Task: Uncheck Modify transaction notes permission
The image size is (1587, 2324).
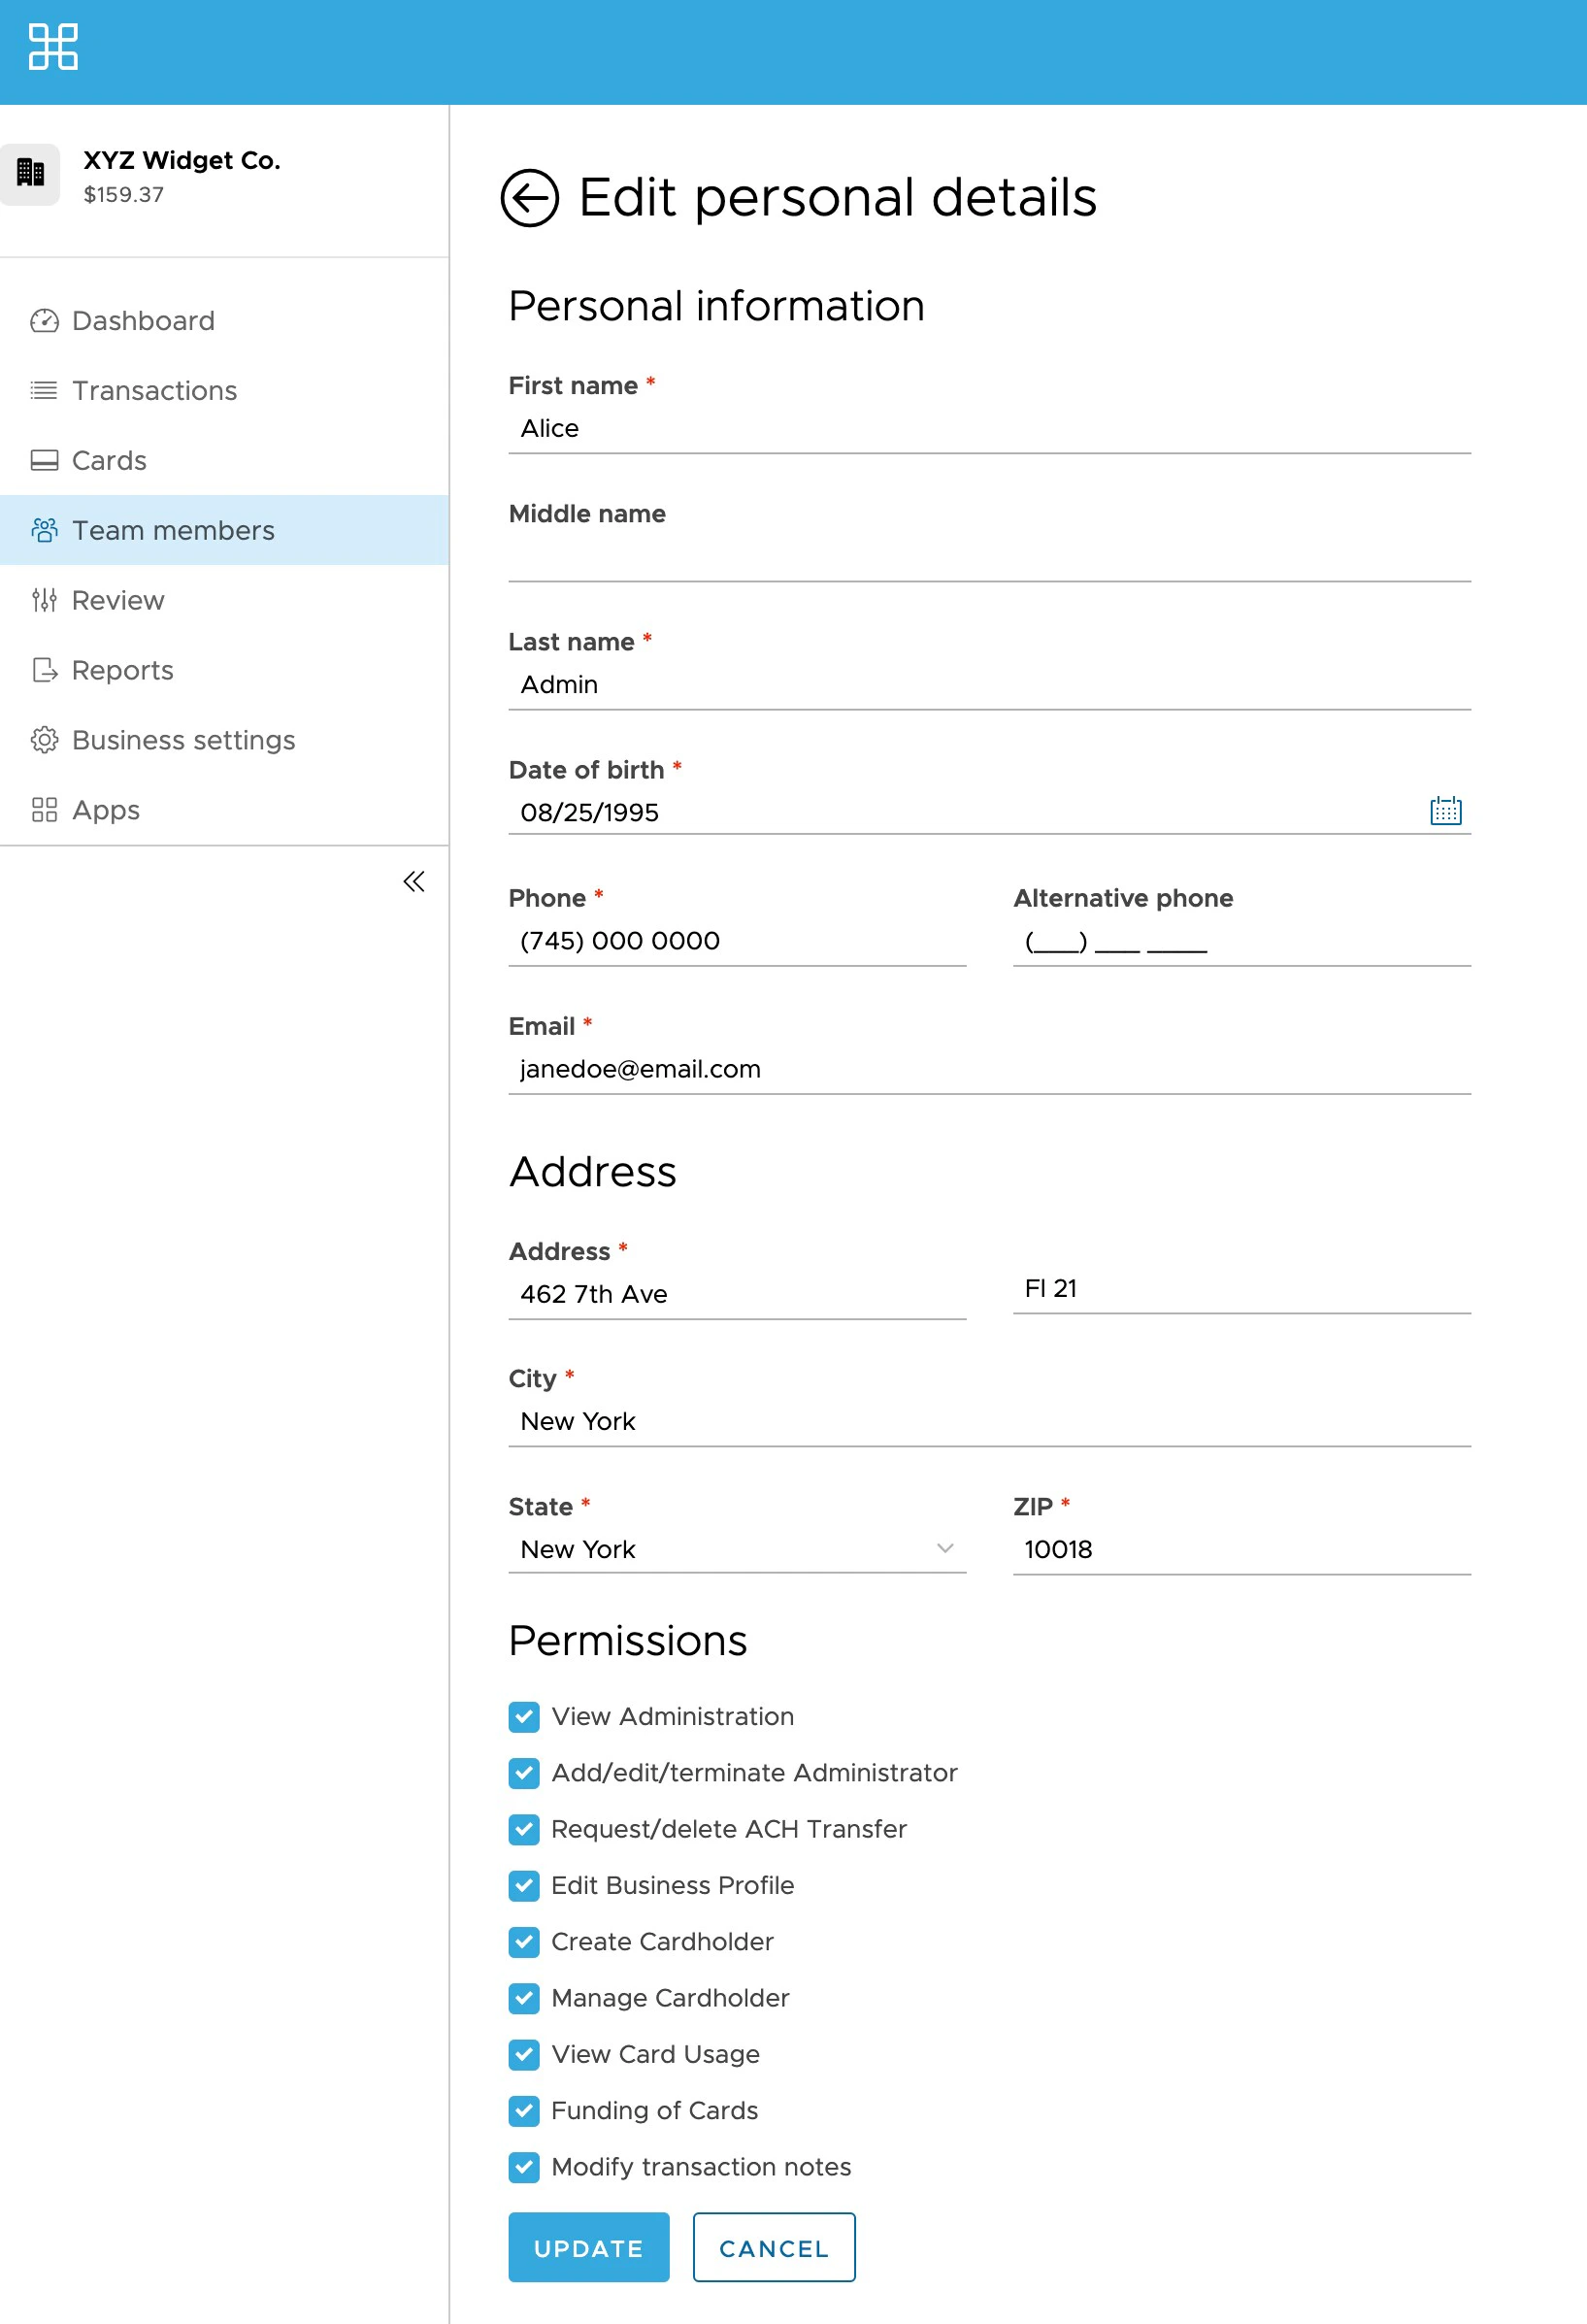Action: (524, 2167)
